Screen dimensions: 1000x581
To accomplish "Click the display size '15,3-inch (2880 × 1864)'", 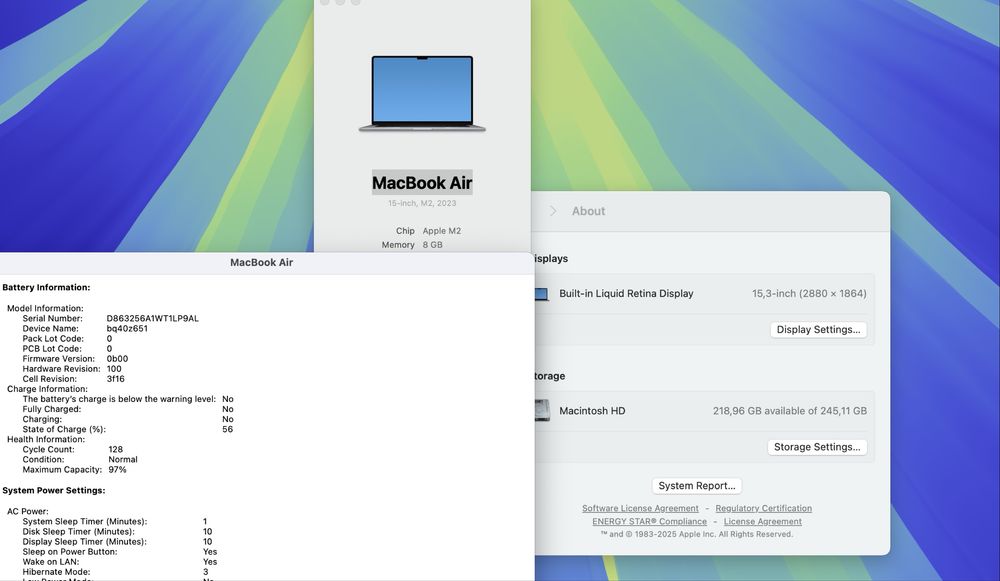I will pos(809,294).
